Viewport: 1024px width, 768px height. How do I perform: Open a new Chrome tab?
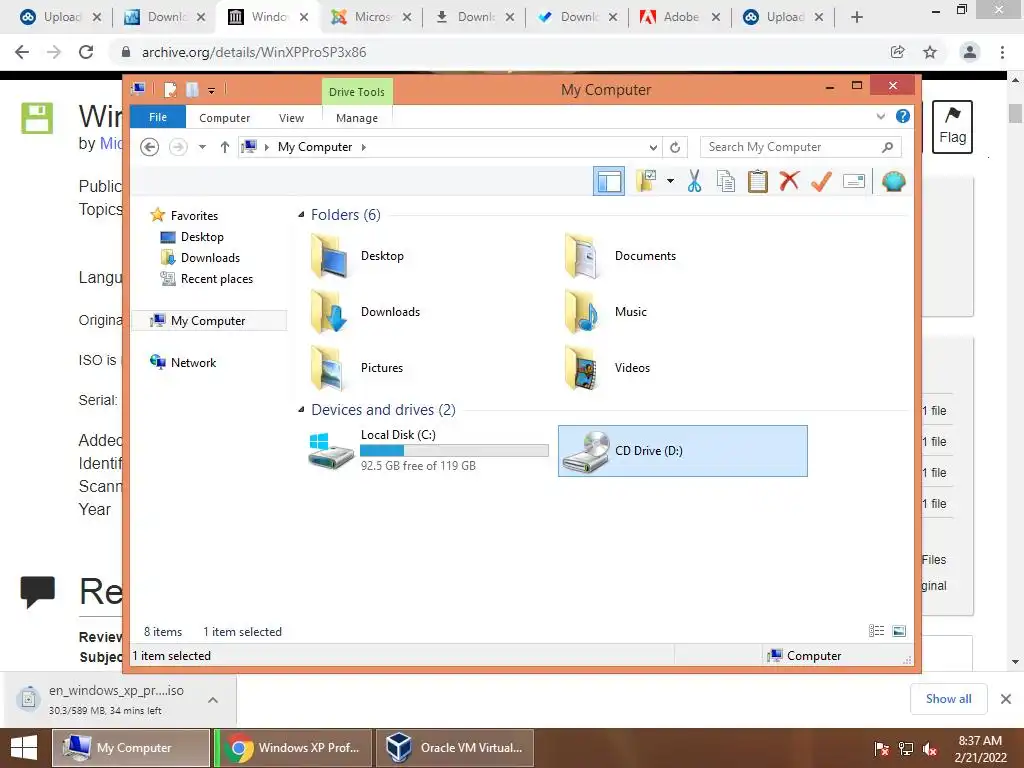[857, 17]
